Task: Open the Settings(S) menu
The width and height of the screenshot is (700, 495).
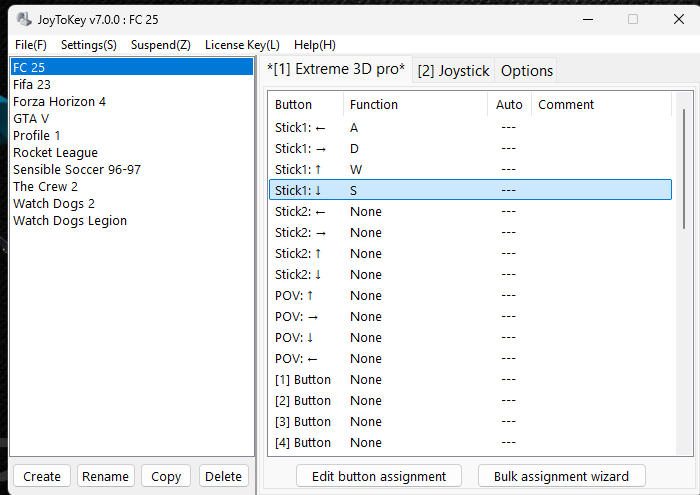Action: tap(88, 45)
